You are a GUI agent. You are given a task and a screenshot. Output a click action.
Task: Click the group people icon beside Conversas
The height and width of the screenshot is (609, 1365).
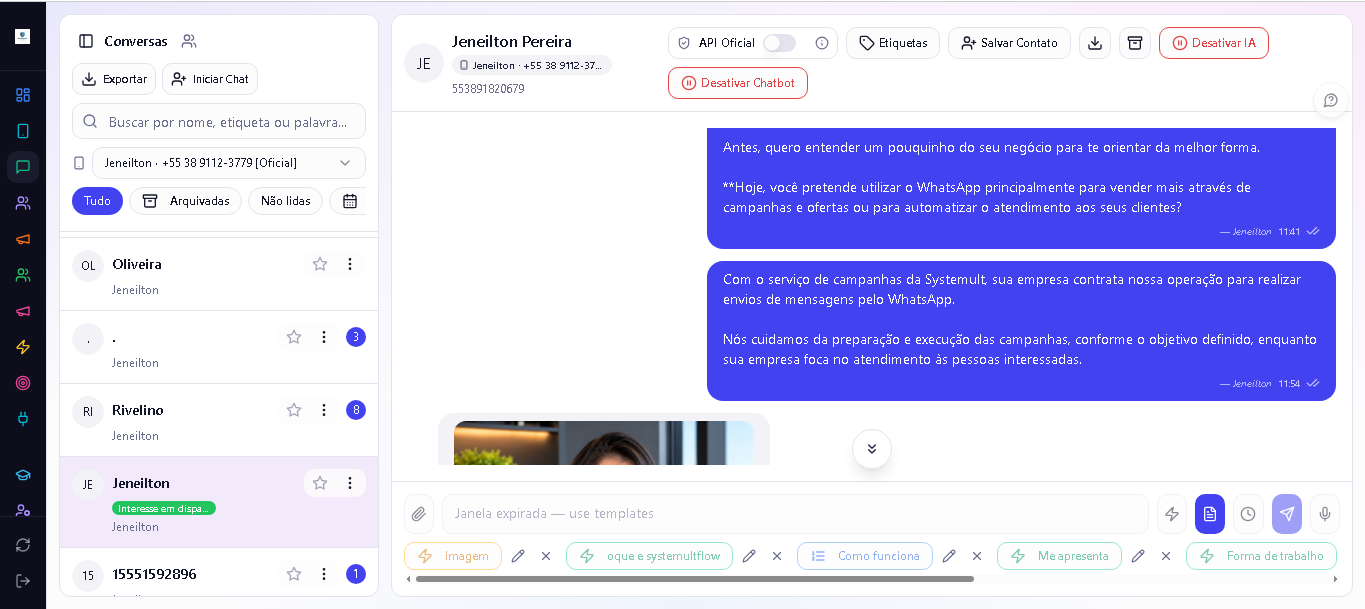pyautogui.click(x=189, y=41)
